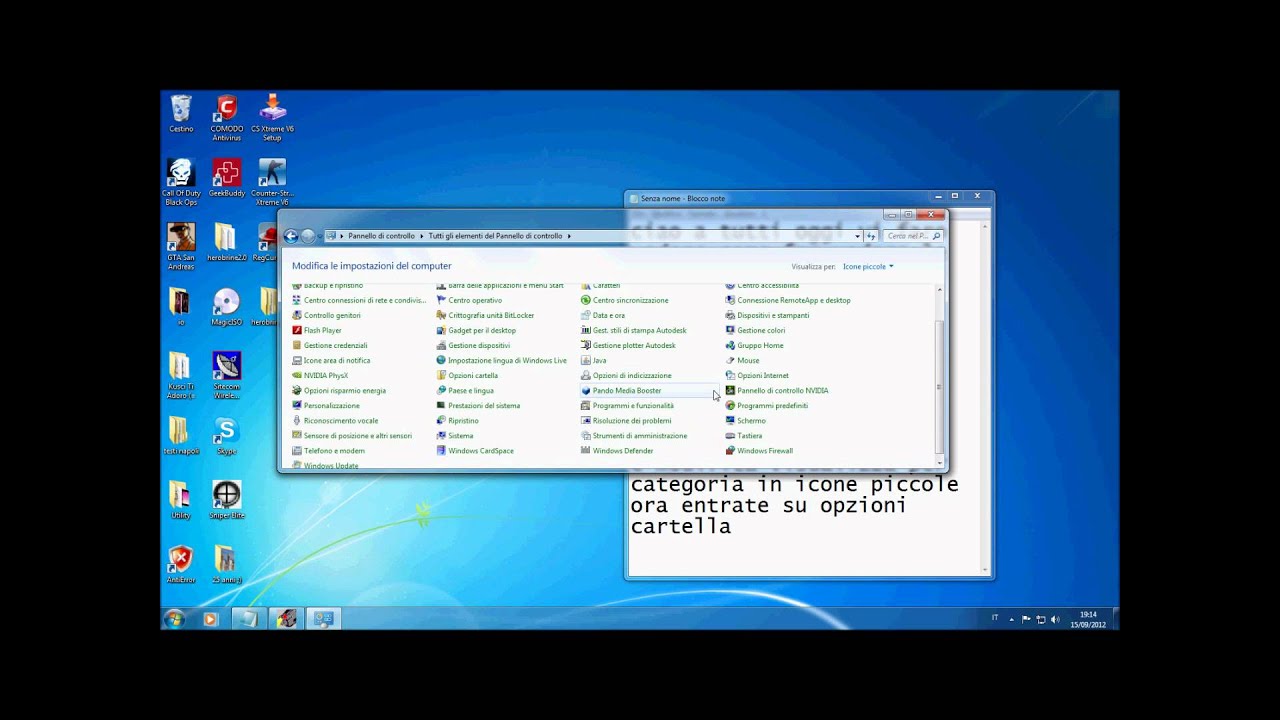Image resolution: width=1280 pixels, height=720 pixels.
Task: Expand arrow after Tutti gli elementi breadcrumb
Action: pos(569,236)
